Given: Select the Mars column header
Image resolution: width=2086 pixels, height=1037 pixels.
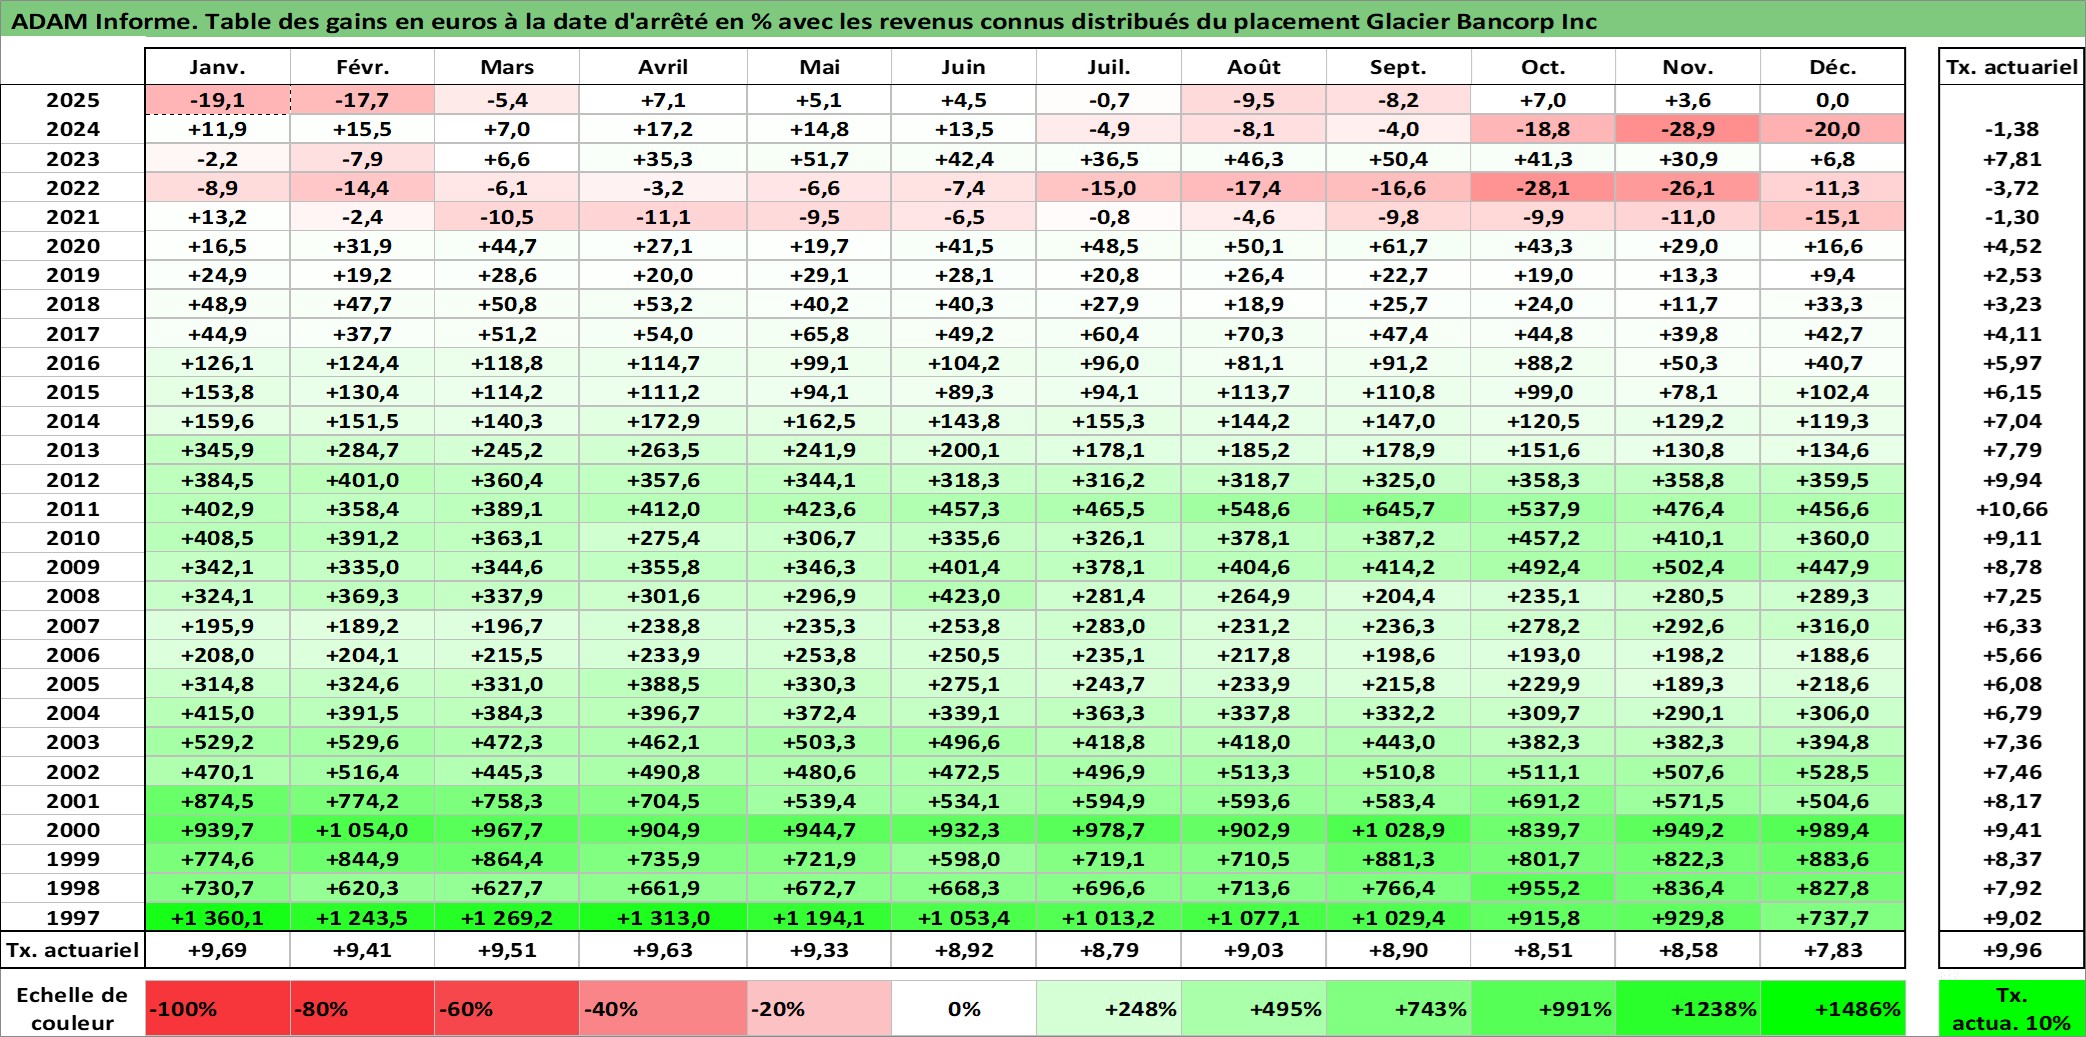Looking at the screenshot, I should (x=507, y=67).
